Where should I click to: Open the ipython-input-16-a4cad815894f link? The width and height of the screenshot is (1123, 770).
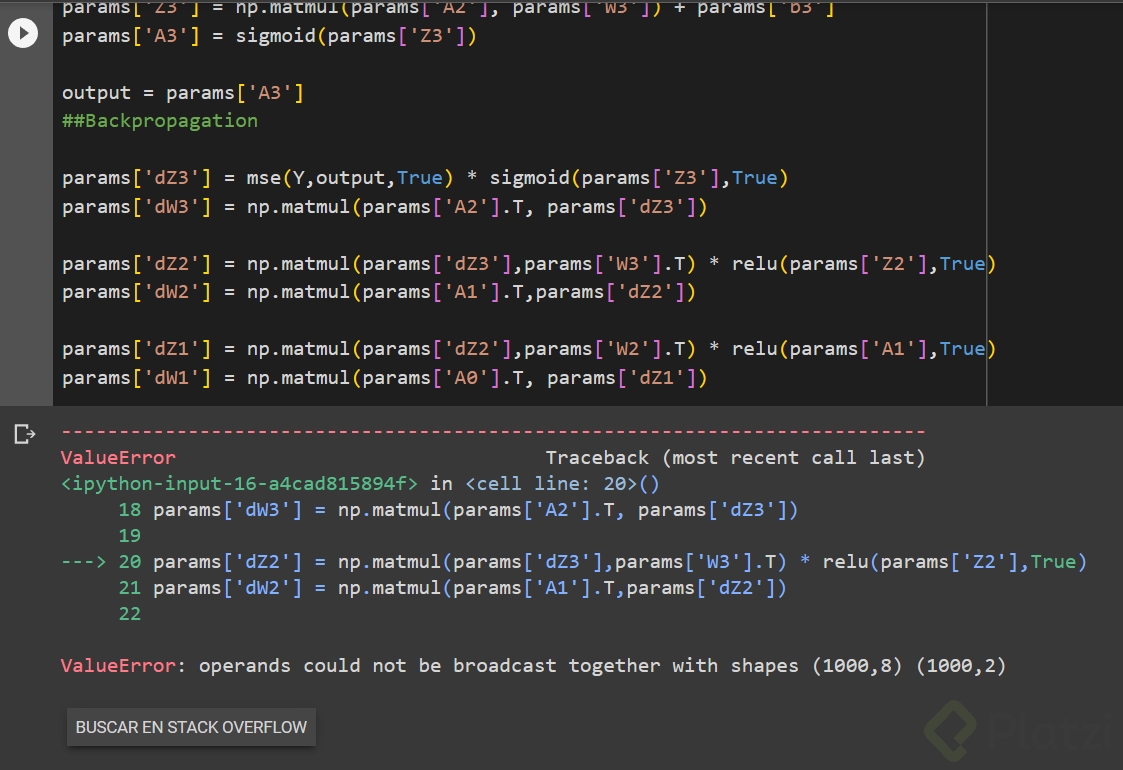[239, 483]
